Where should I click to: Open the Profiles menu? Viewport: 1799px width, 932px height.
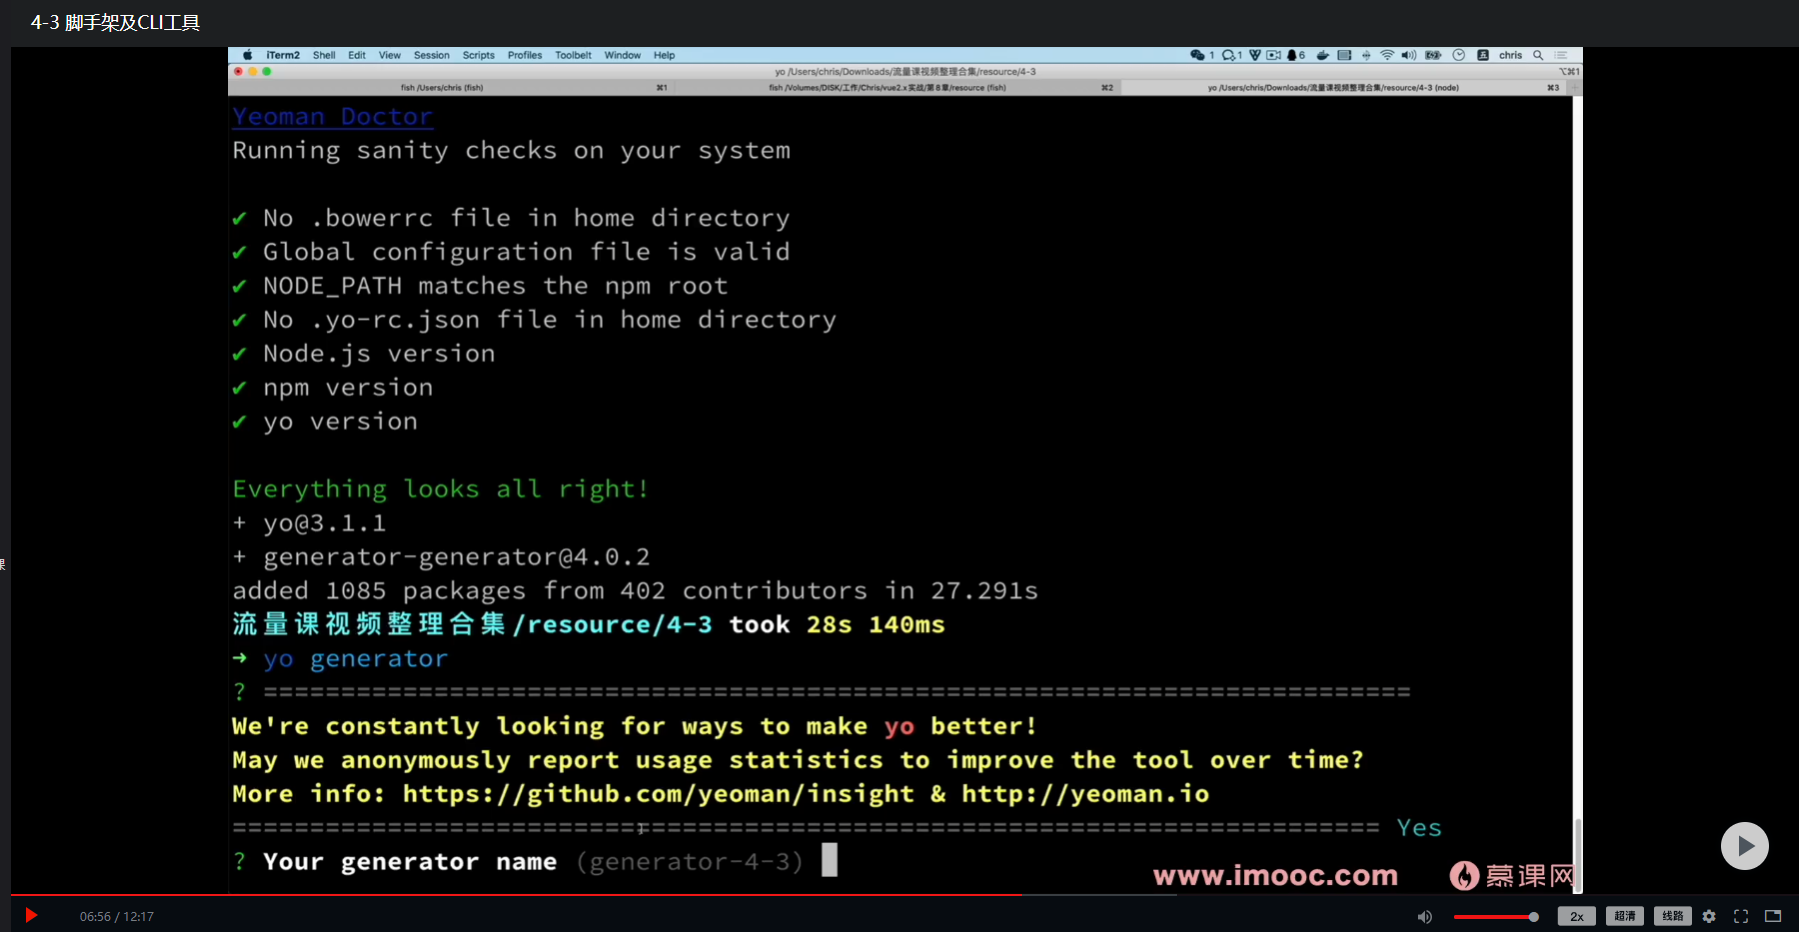tap(525, 55)
